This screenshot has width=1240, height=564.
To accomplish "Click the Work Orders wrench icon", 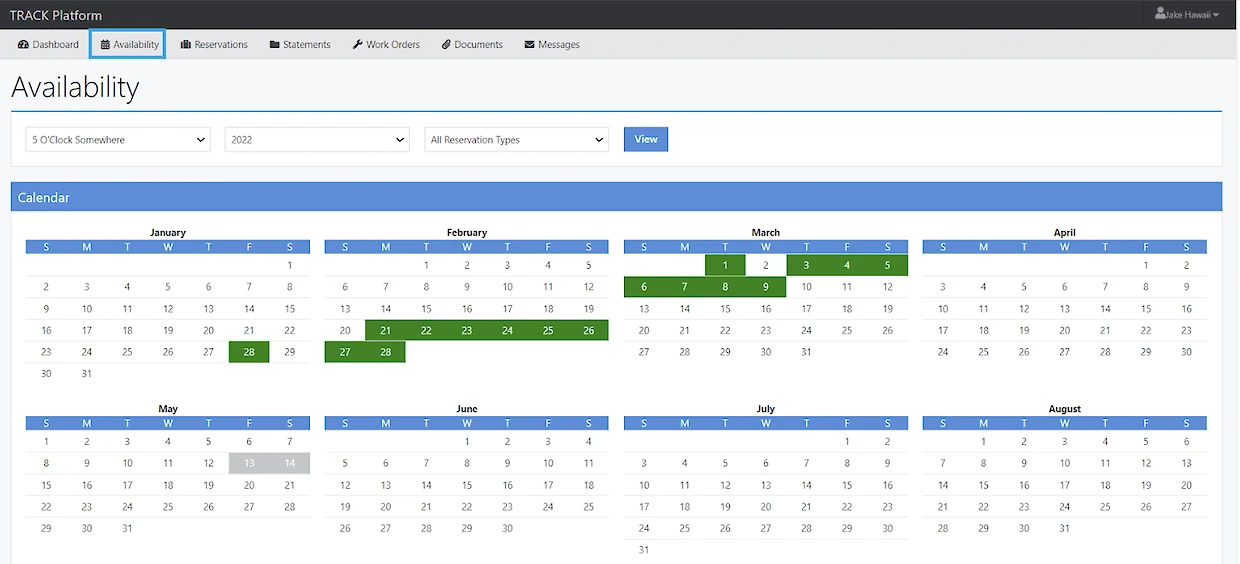I will [x=358, y=45].
